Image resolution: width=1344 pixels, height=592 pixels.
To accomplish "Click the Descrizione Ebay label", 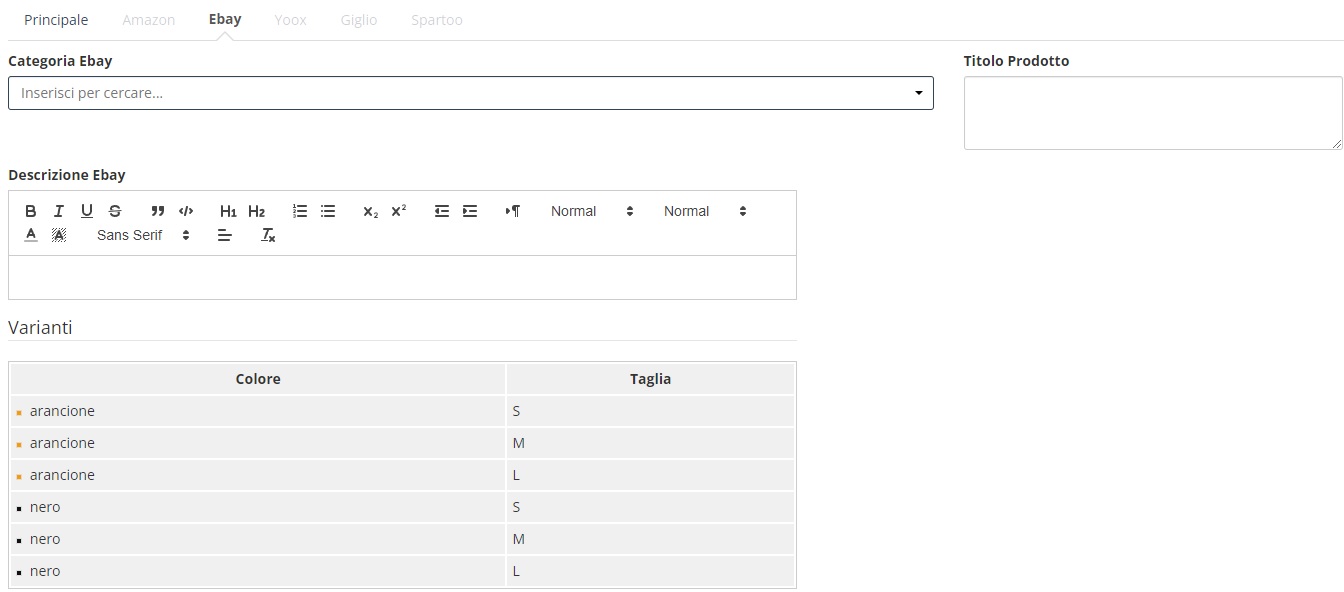I will click(x=67, y=175).
